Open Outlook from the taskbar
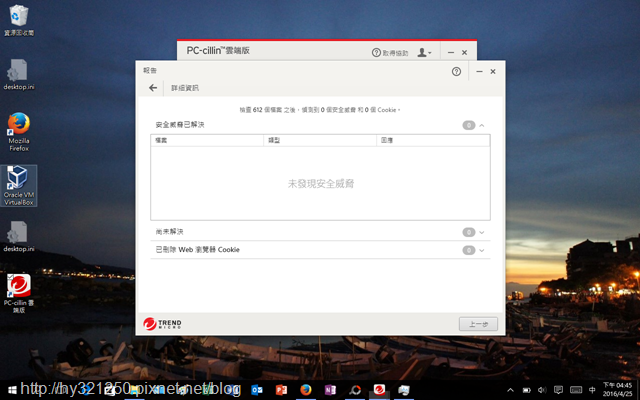 click(257, 390)
